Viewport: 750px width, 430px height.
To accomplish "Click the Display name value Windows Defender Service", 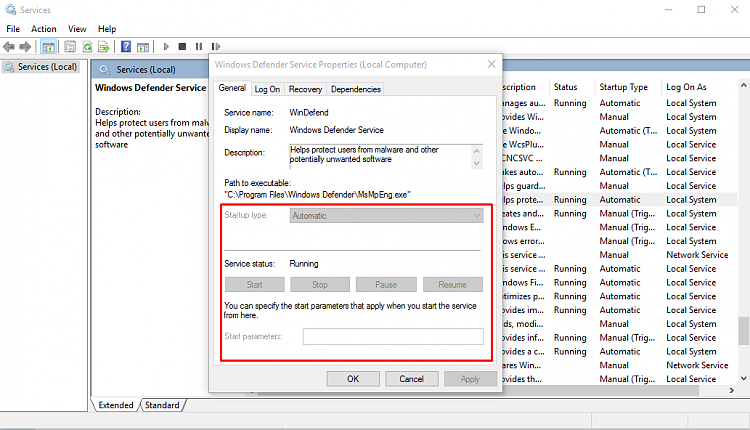I will tap(336, 130).
